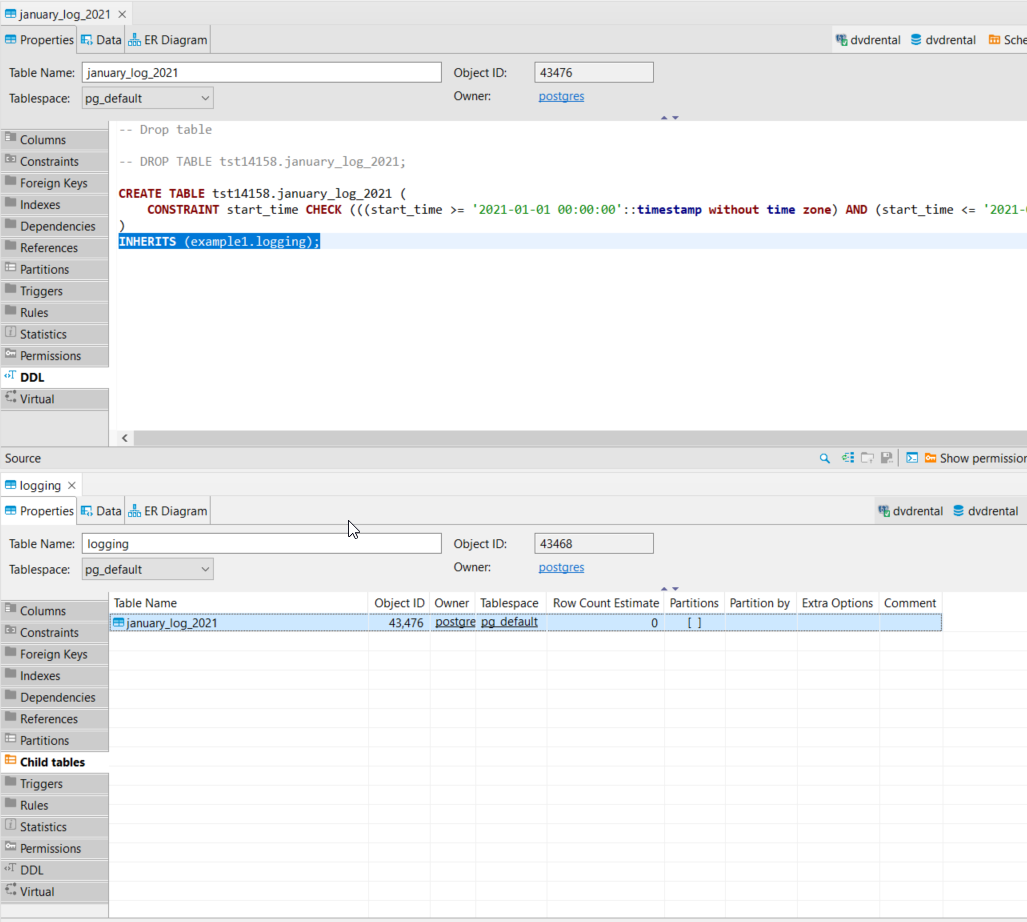Image resolution: width=1027 pixels, height=922 pixels.
Task: Save the DDL to a file
Action: (x=887, y=457)
